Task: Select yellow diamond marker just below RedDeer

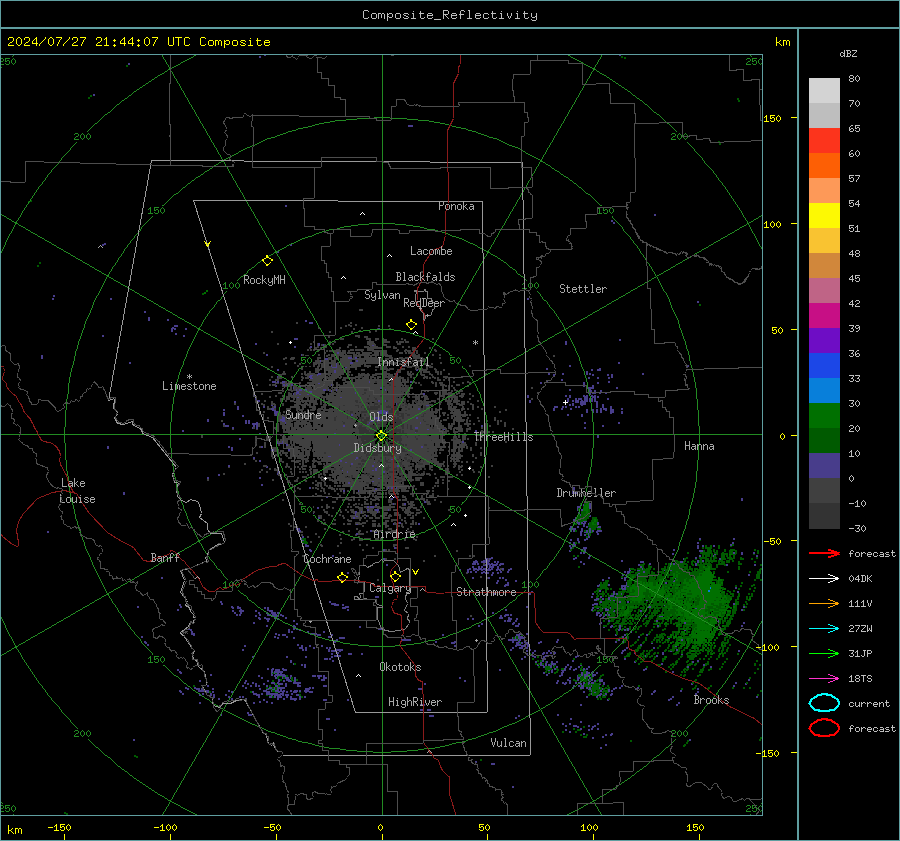Action: pyautogui.click(x=411, y=325)
